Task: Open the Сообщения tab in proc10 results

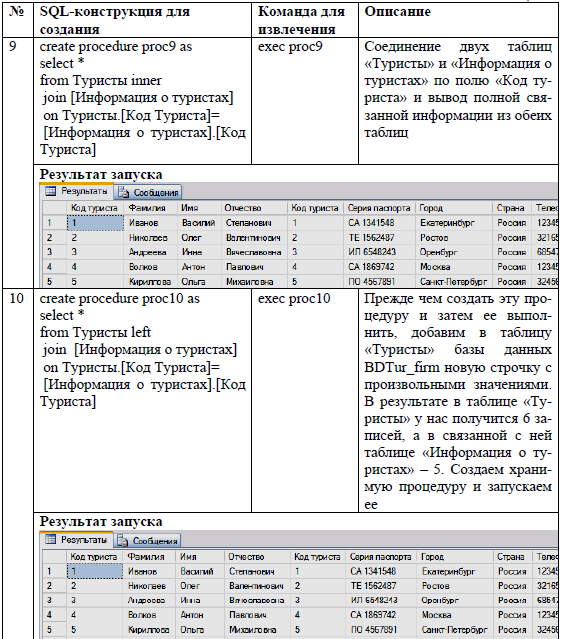Action: tap(147, 541)
